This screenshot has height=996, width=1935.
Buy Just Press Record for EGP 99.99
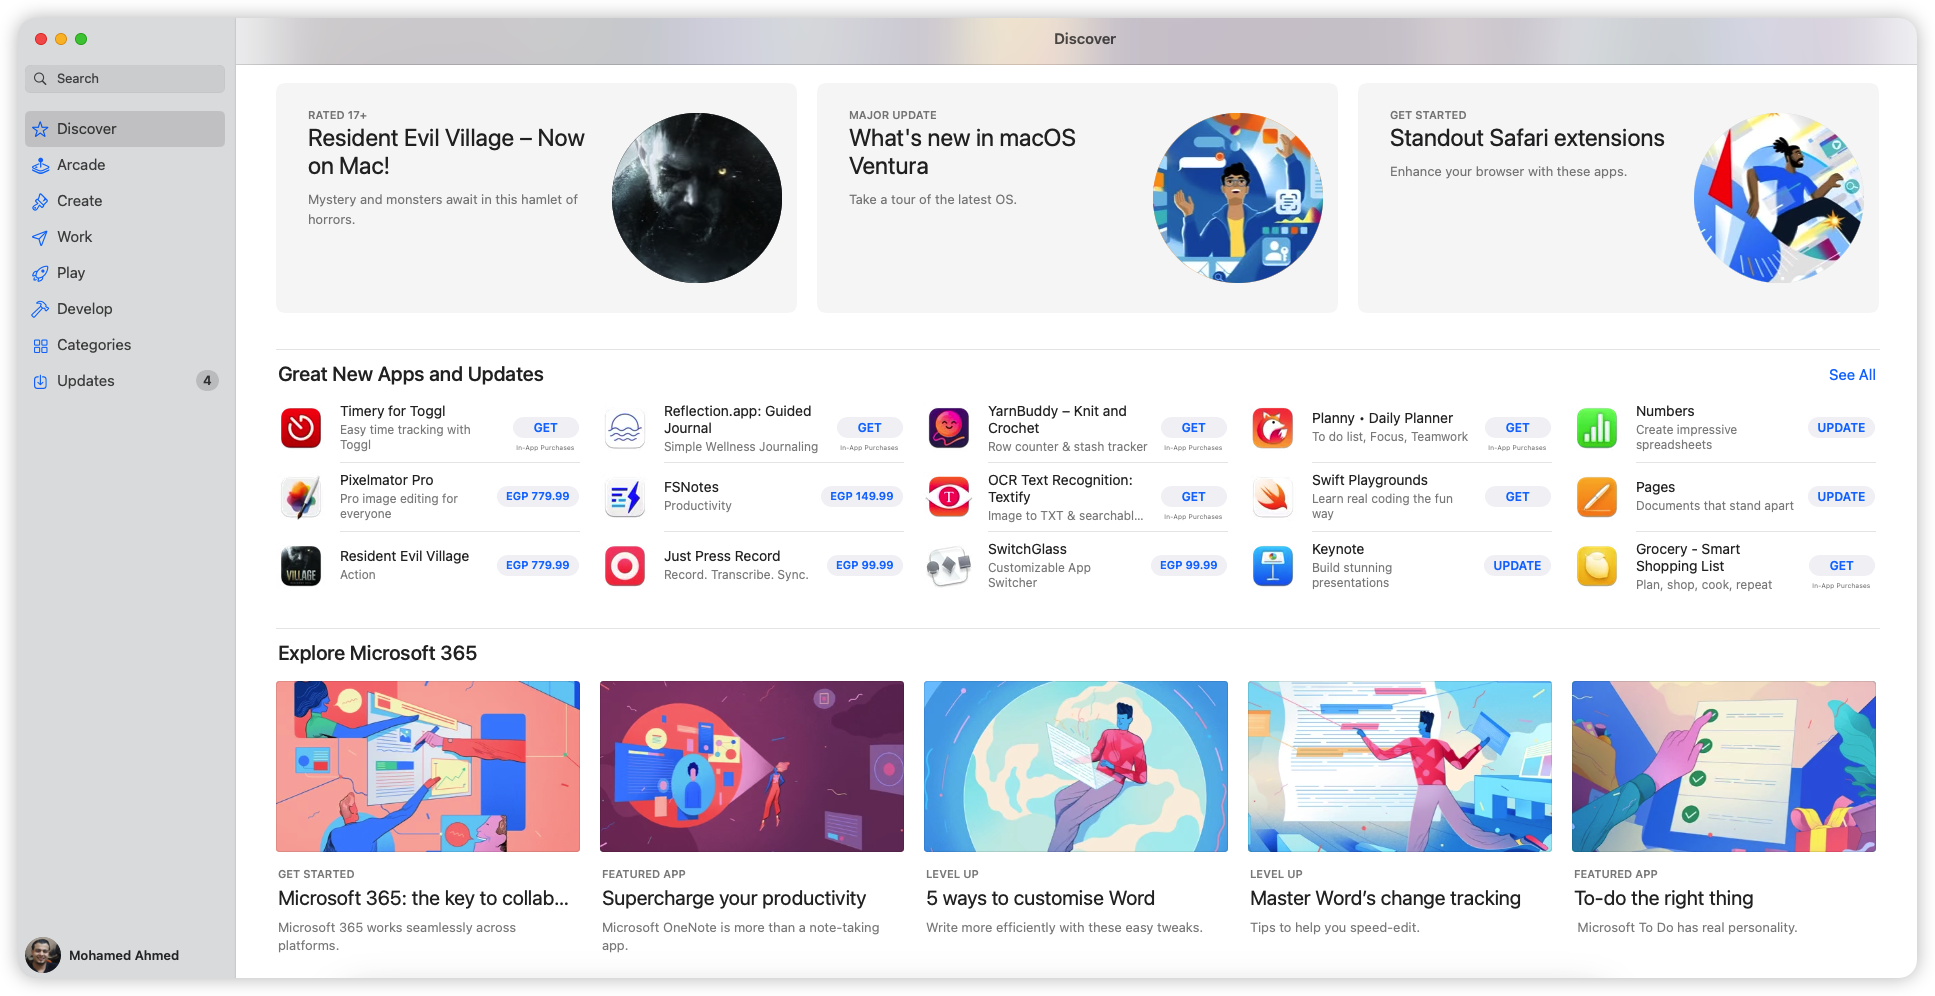point(865,566)
